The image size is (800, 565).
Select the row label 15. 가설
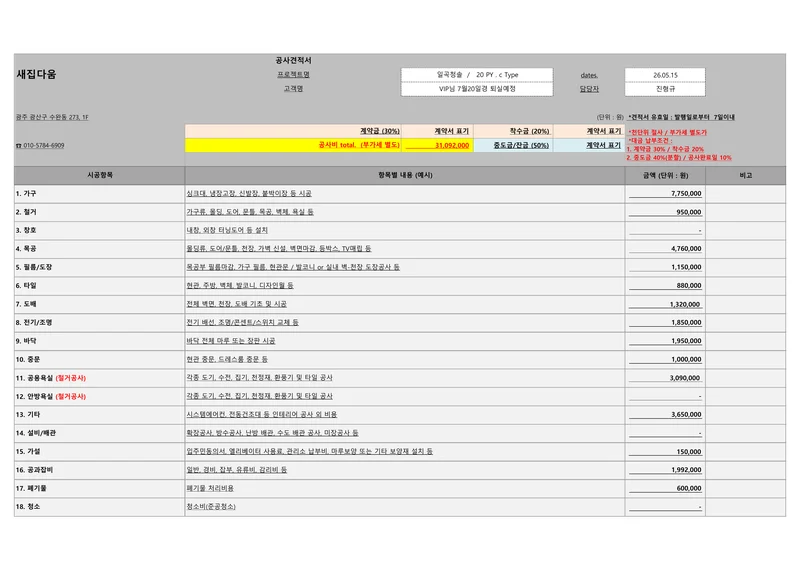pos(28,452)
